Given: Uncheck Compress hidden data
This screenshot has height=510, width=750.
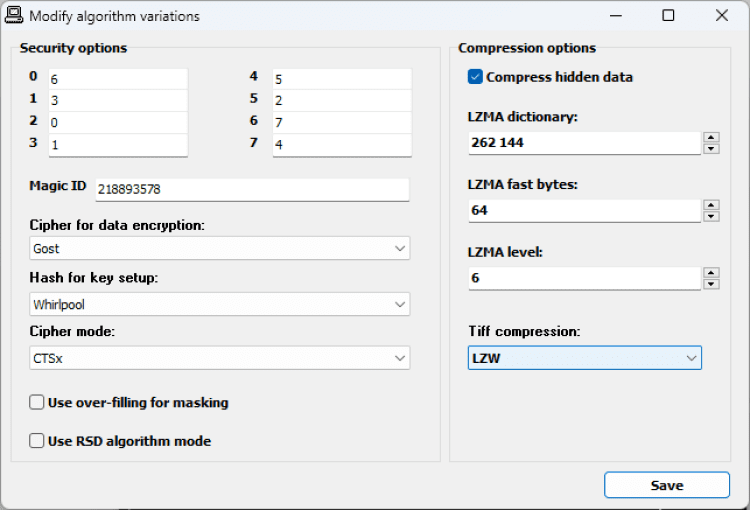Looking at the screenshot, I should 475,77.
